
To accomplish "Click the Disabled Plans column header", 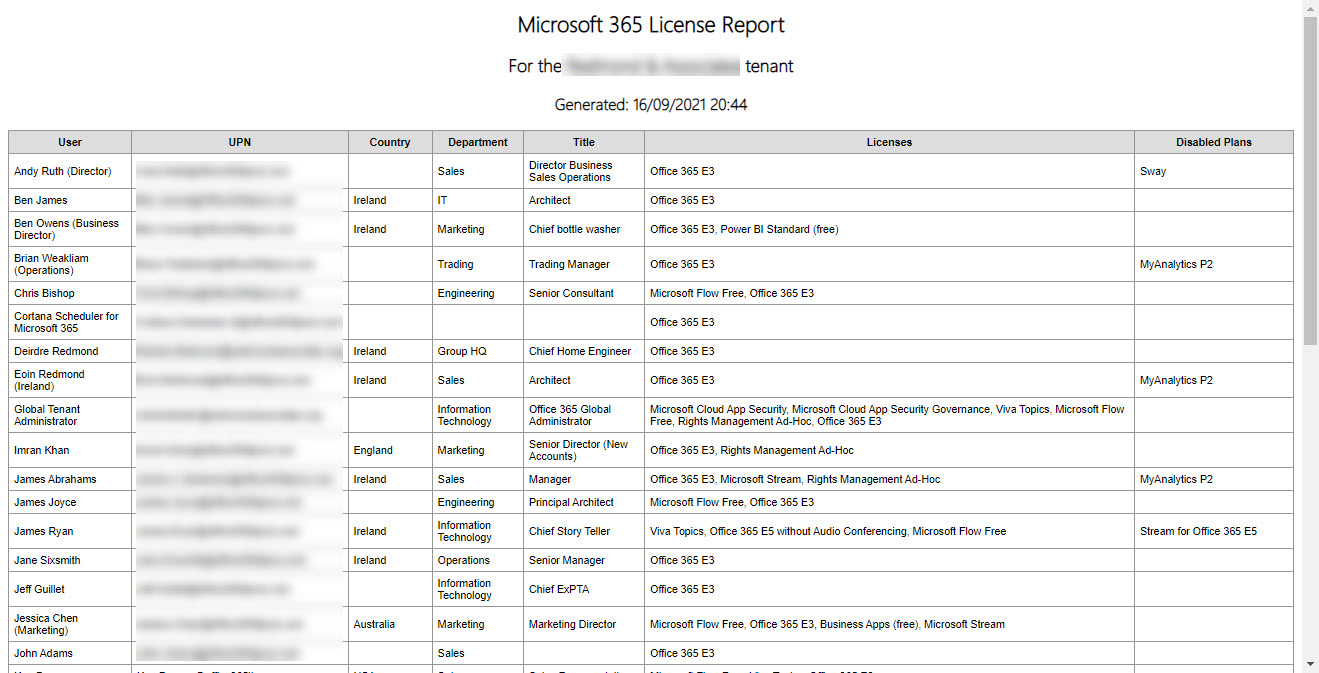I will pyautogui.click(x=1213, y=141).
